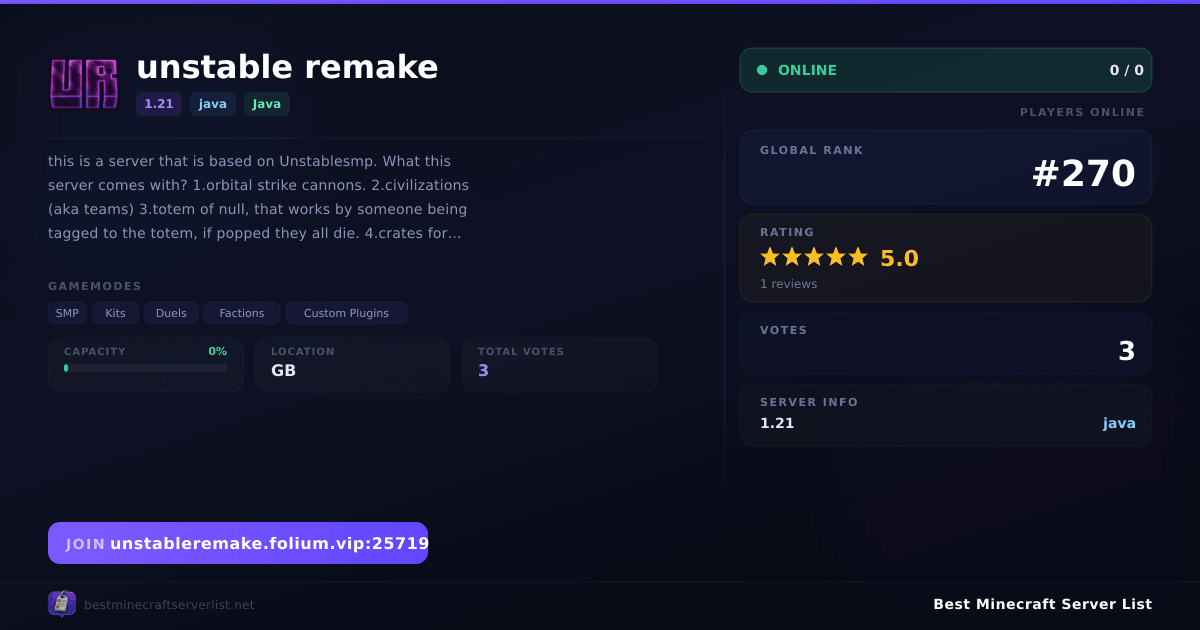The width and height of the screenshot is (1200, 630).
Task: Click the "unstable remake" server title
Action: pyautogui.click(x=287, y=67)
